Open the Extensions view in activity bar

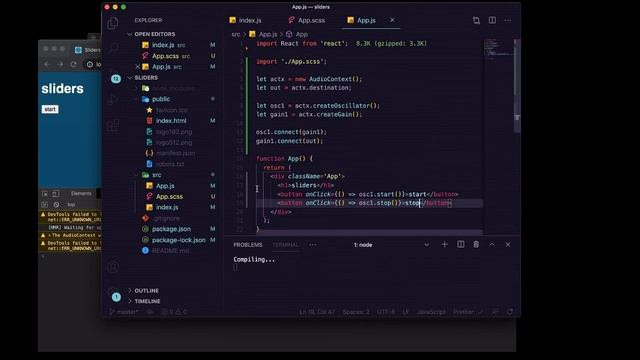point(113,125)
